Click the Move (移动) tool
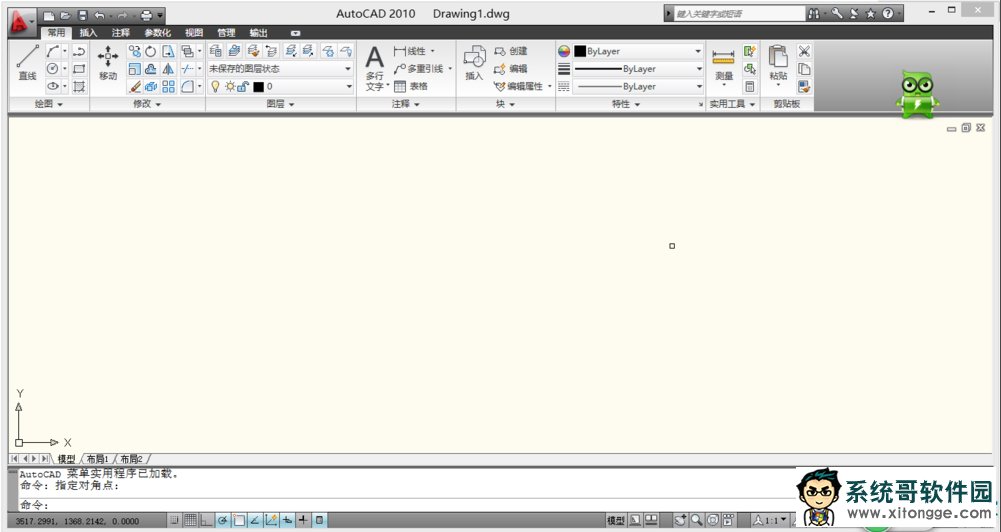Screen dimensions: 1001x532 coord(107,62)
